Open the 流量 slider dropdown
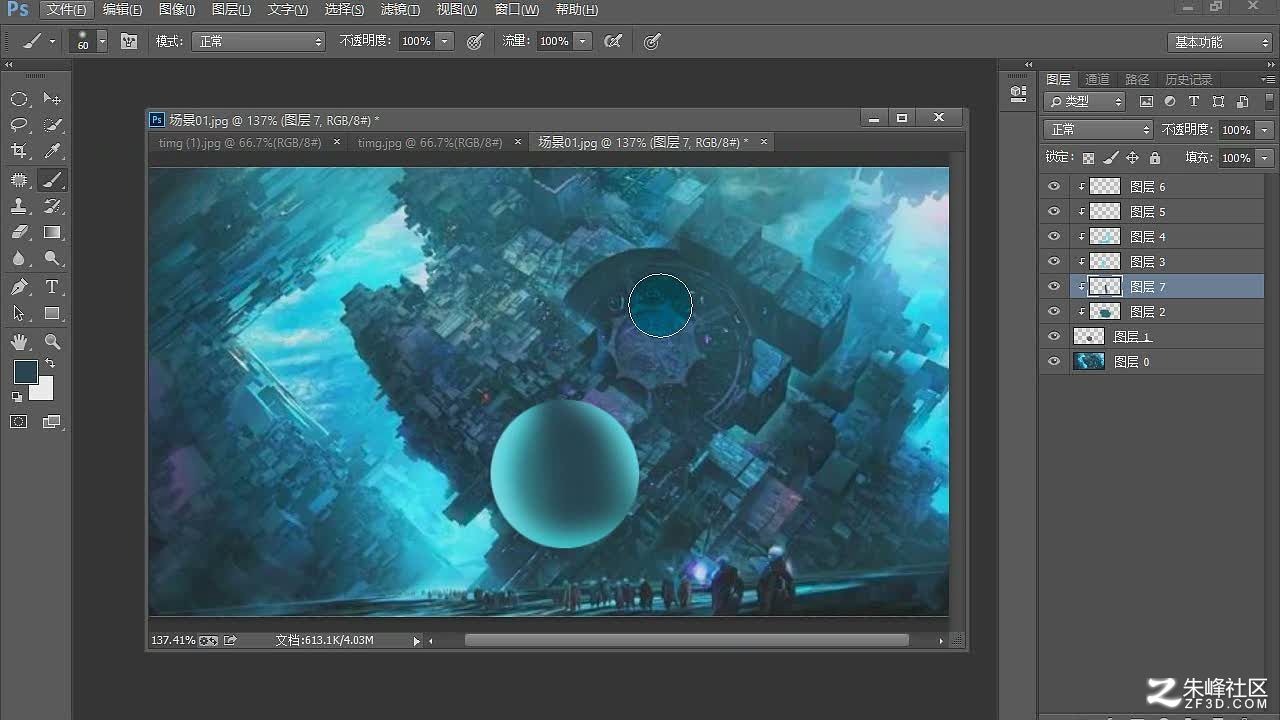This screenshot has width=1280, height=720. point(583,41)
